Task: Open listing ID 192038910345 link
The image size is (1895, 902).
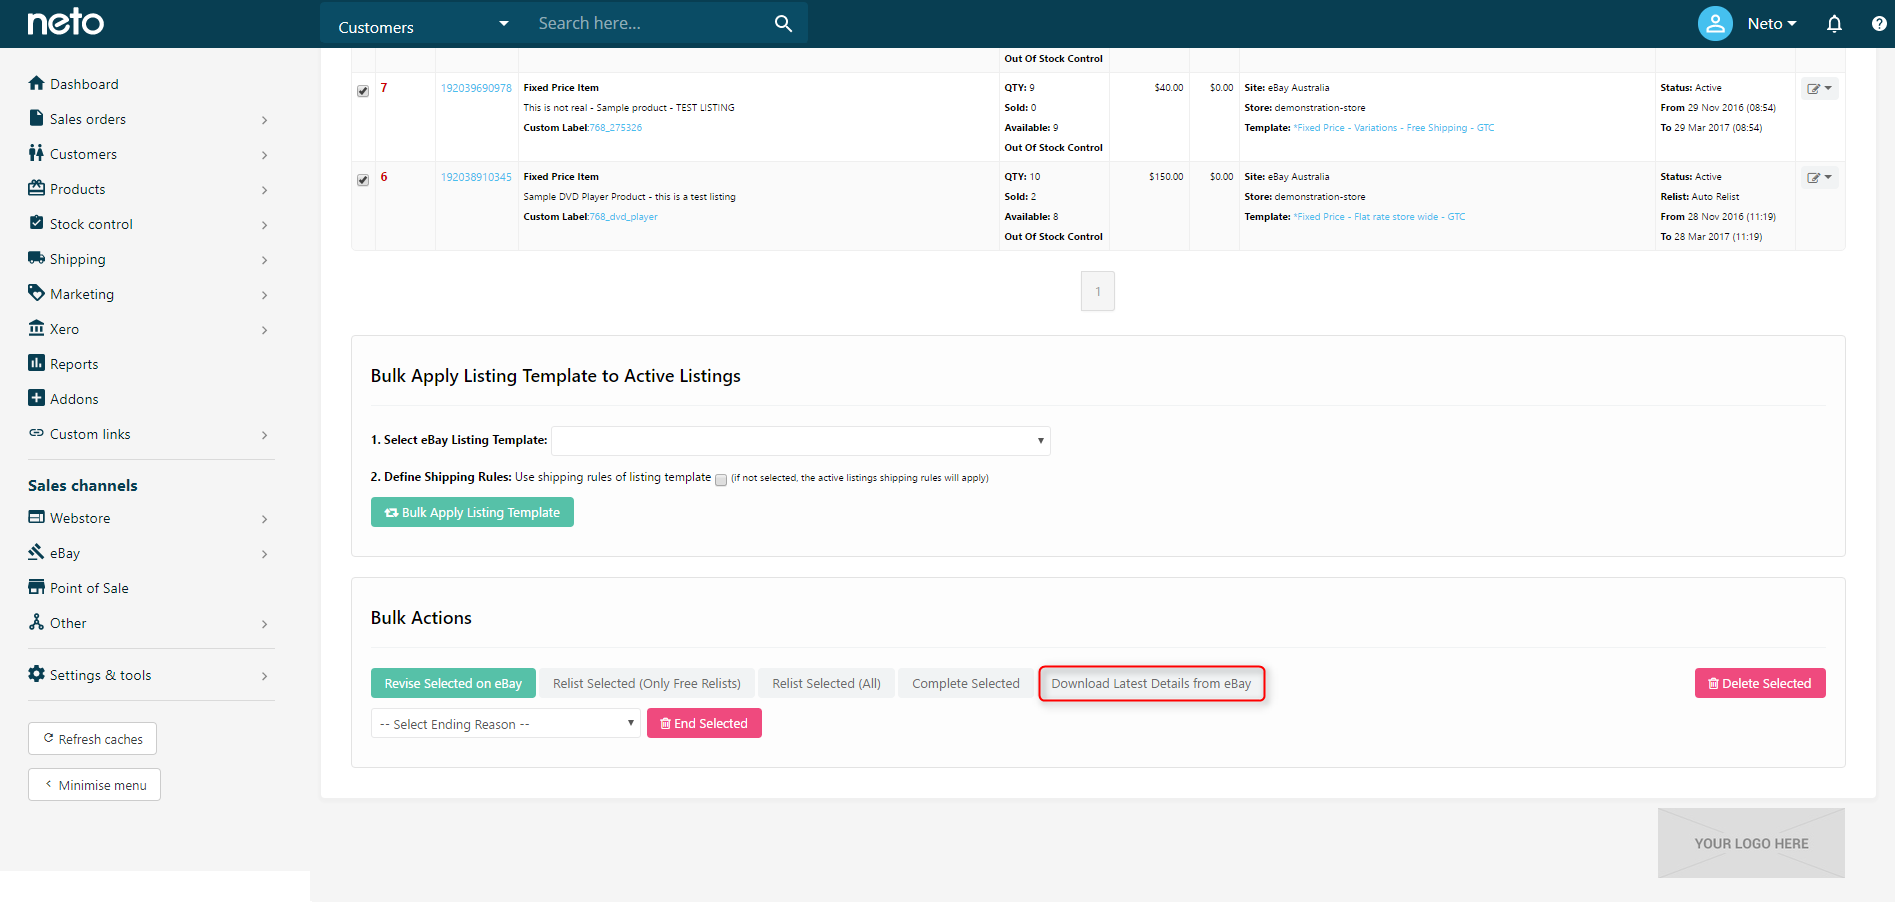Action: click(x=476, y=177)
